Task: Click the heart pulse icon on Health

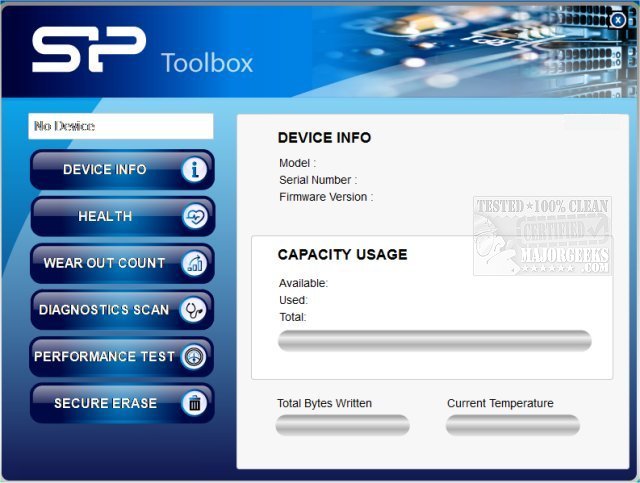Action: pos(194,216)
